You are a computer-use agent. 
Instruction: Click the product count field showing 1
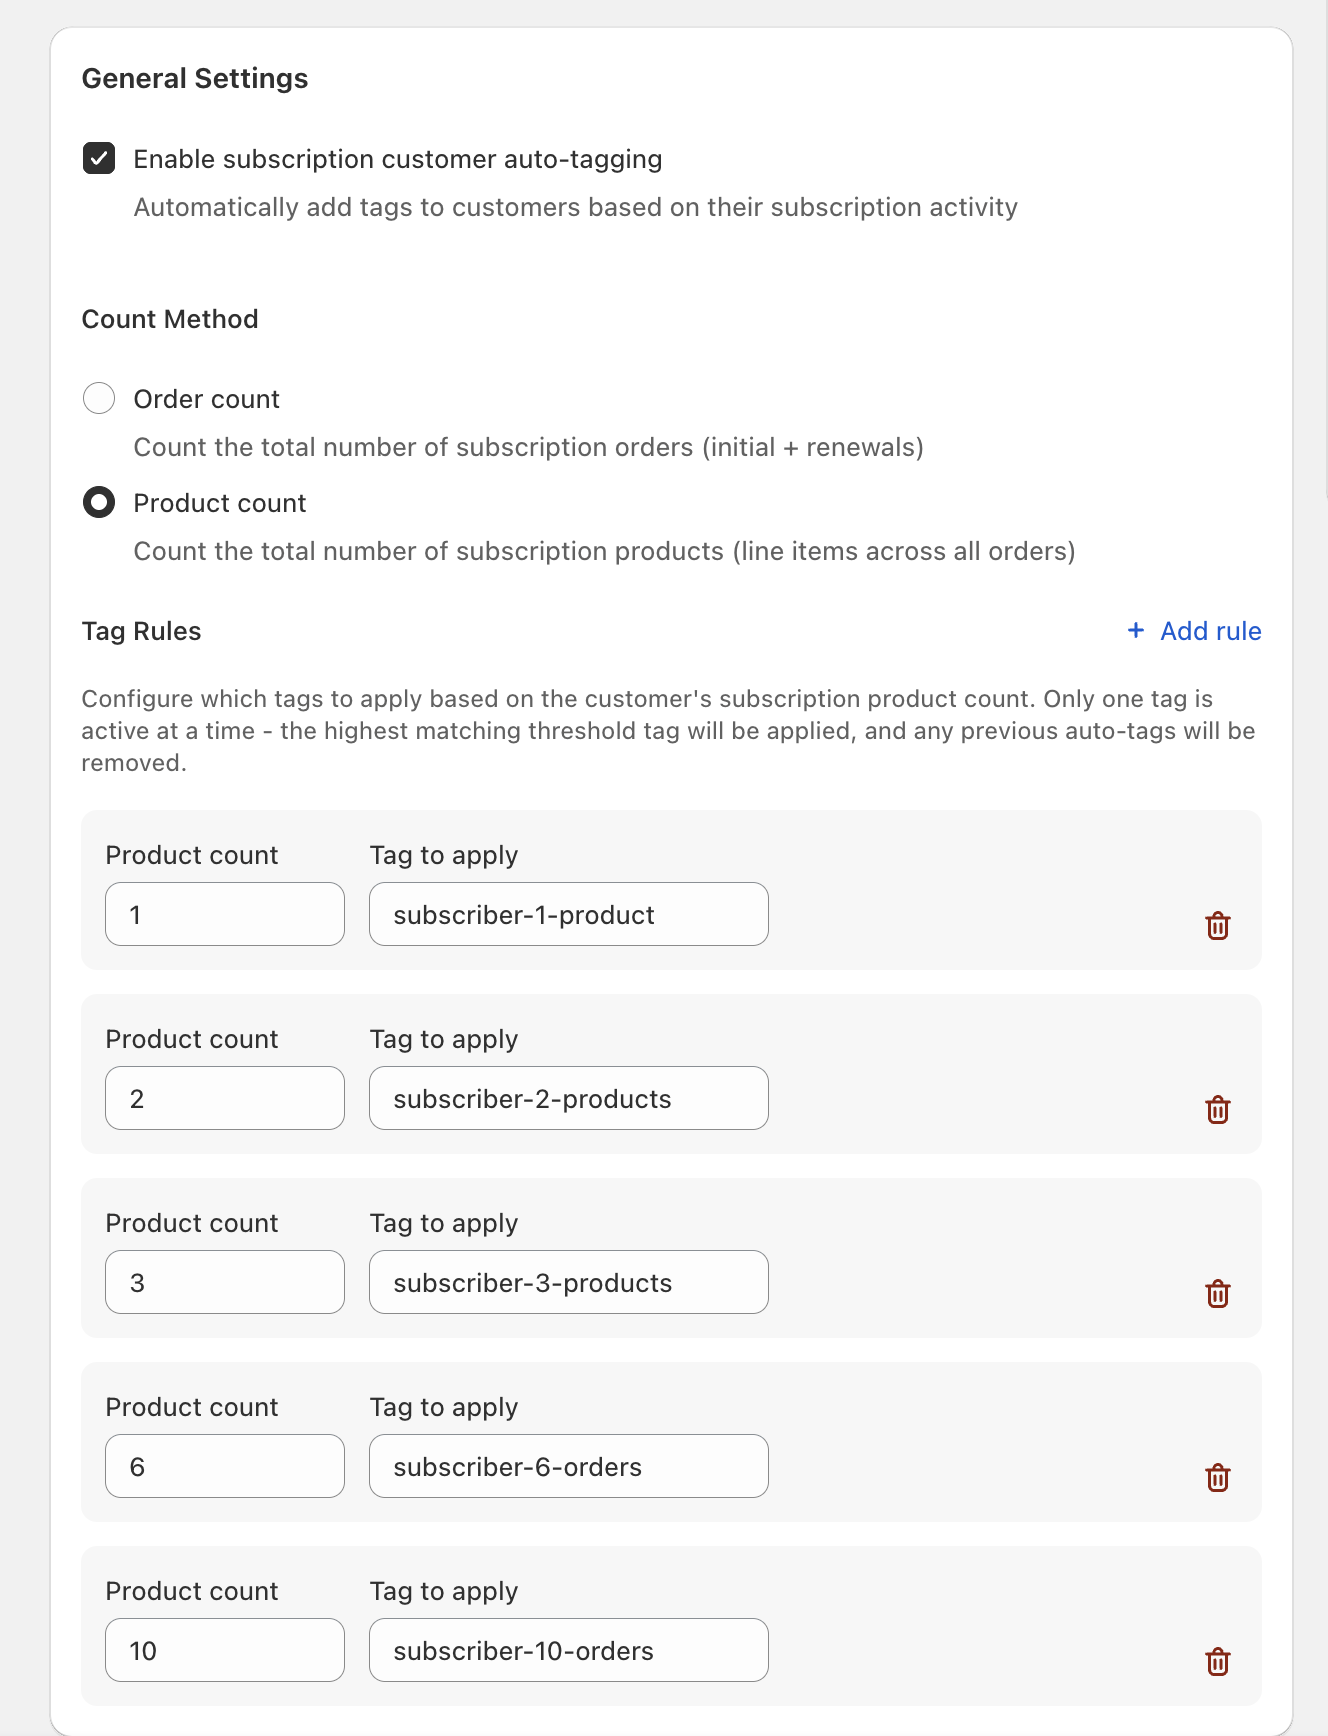point(224,914)
